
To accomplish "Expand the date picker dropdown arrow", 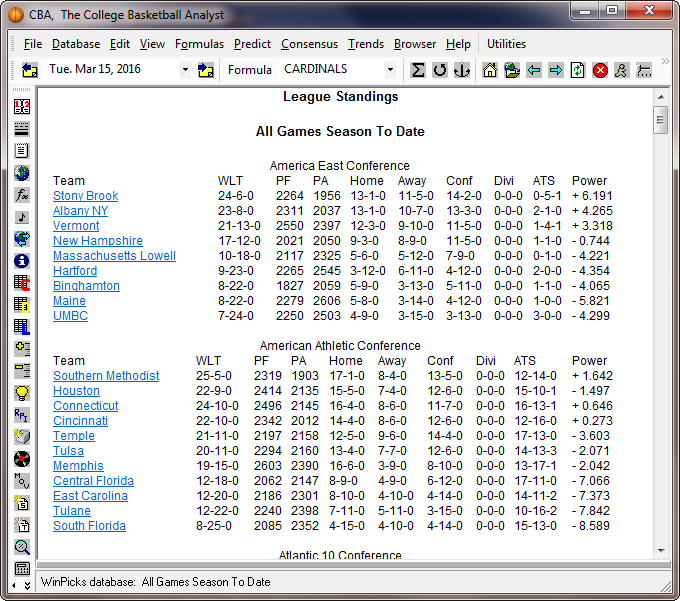I will tap(185, 70).
